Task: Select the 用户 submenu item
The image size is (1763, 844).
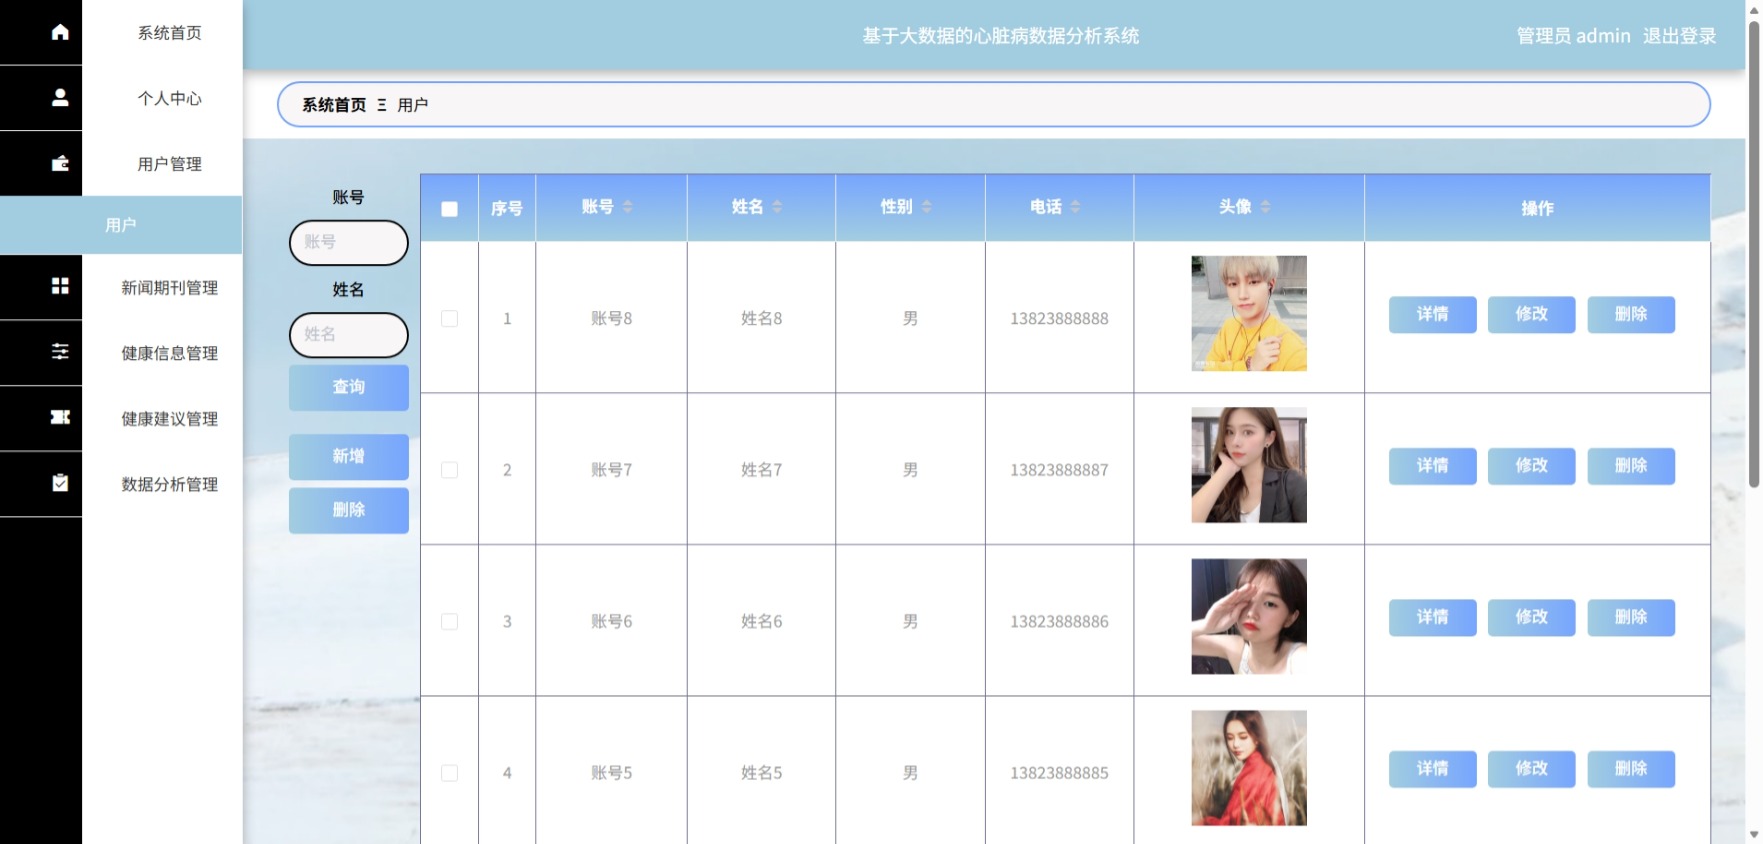Action: 121,225
